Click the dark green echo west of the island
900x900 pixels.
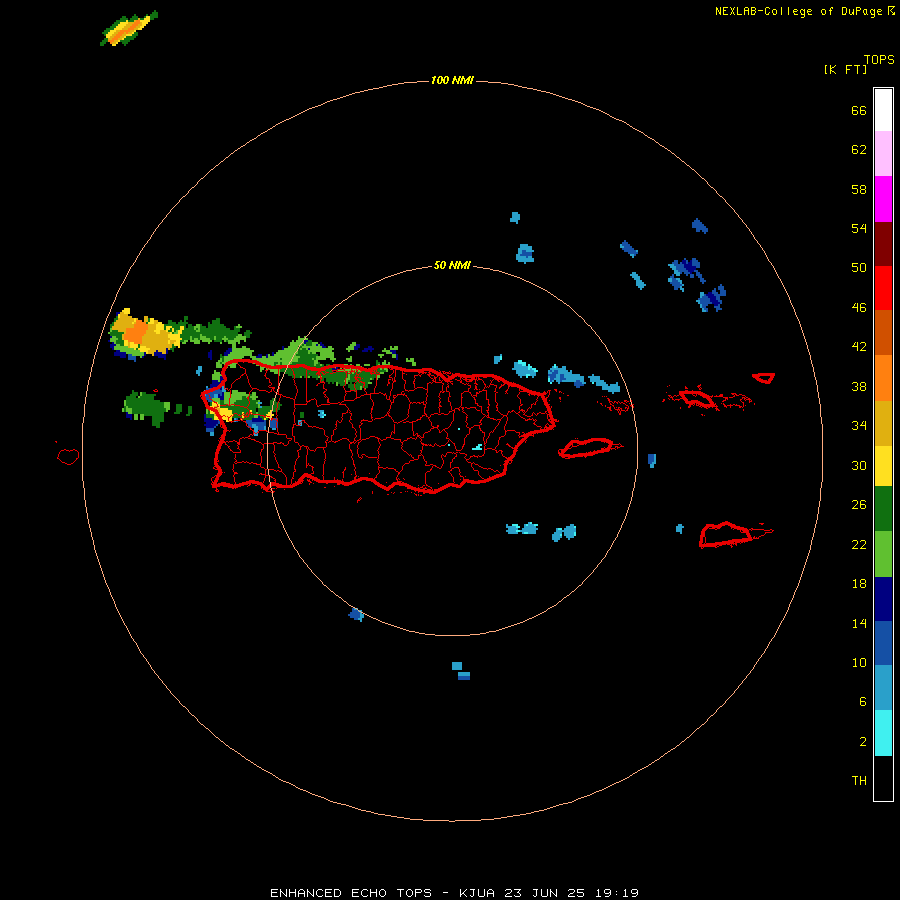(x=147, y=407)
